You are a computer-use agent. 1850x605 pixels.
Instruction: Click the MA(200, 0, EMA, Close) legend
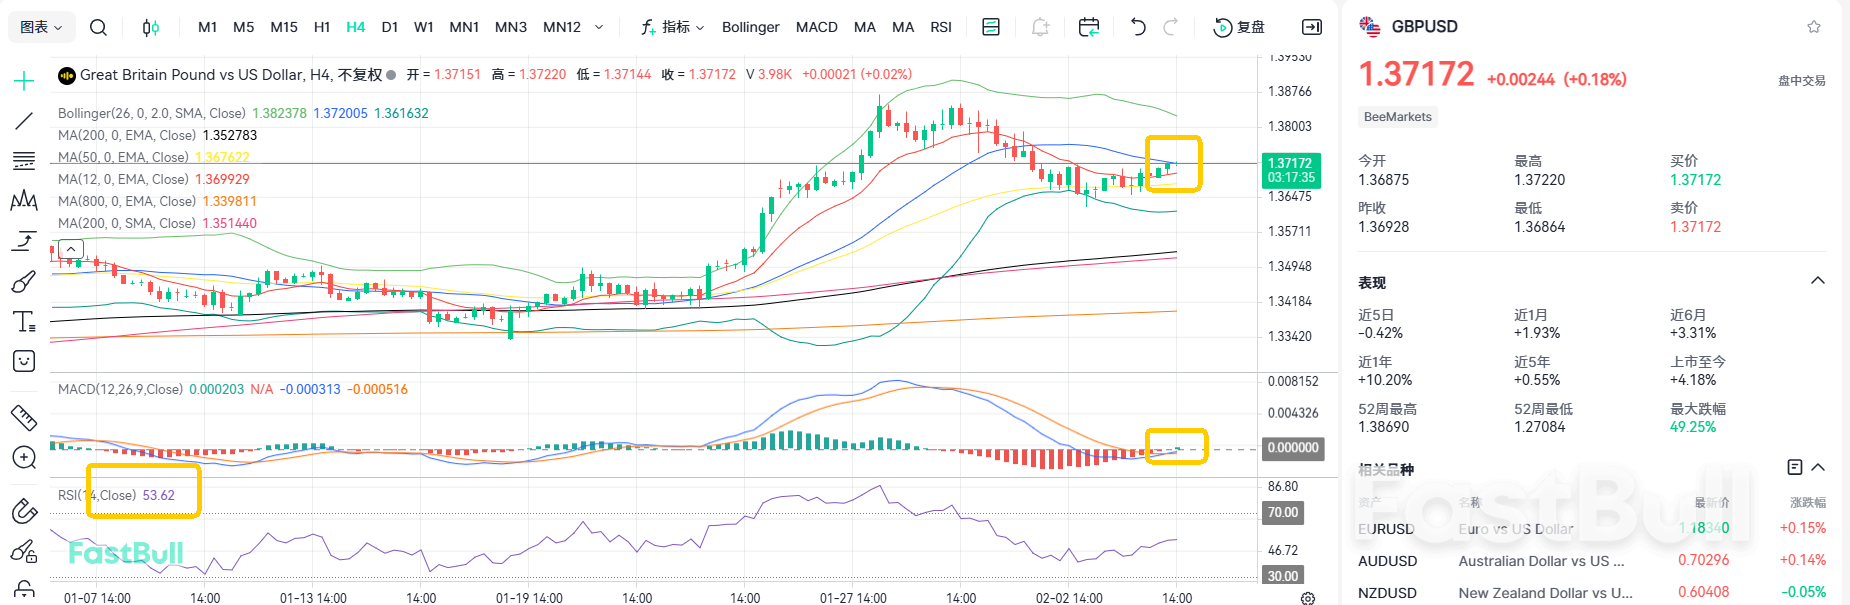(x=127, y=135)
